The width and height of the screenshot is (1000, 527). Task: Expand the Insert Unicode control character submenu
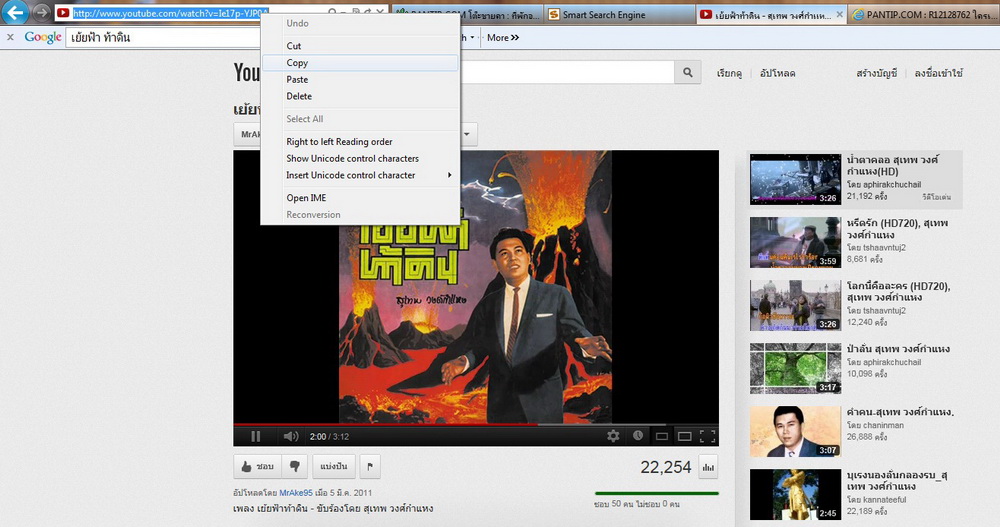point(359,175)
